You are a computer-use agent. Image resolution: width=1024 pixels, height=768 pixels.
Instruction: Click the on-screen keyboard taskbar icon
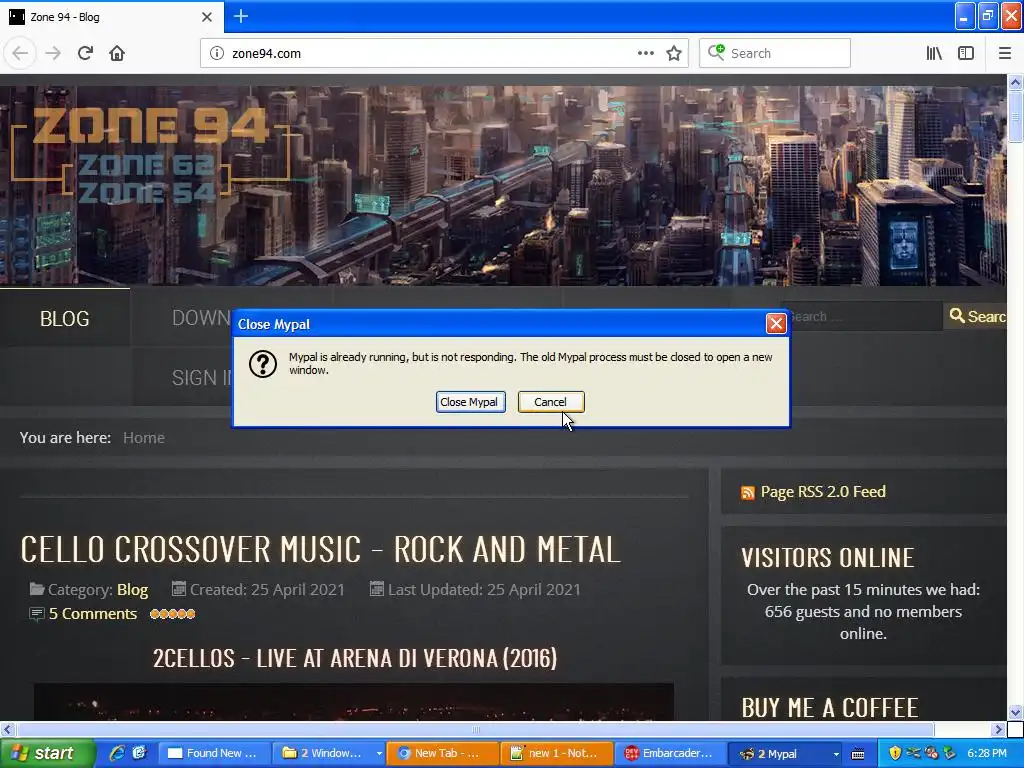858,754
